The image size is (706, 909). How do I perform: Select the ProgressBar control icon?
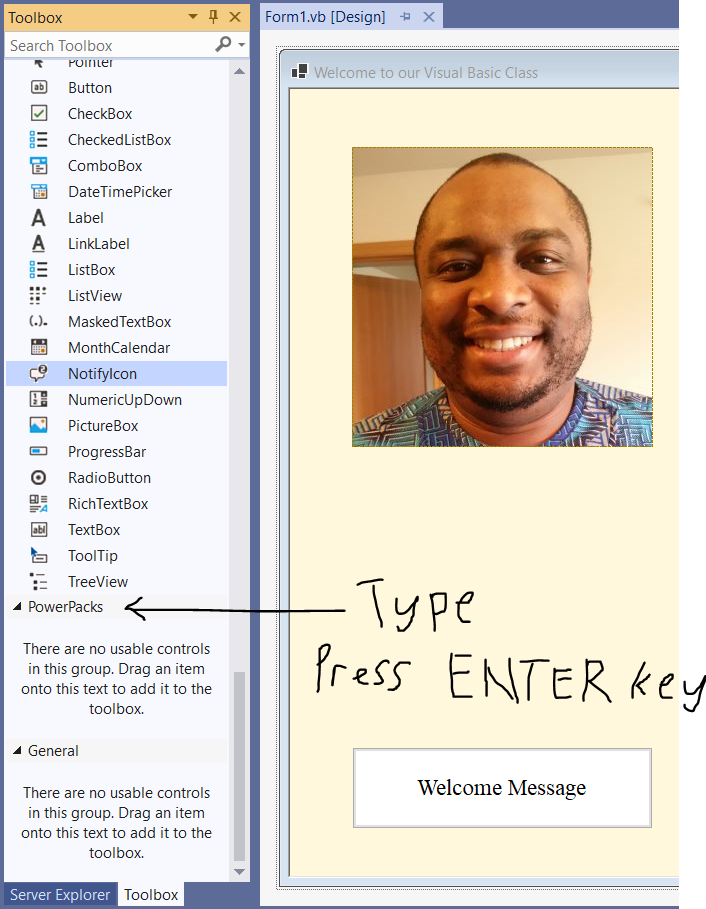click(x=39, y=452)
